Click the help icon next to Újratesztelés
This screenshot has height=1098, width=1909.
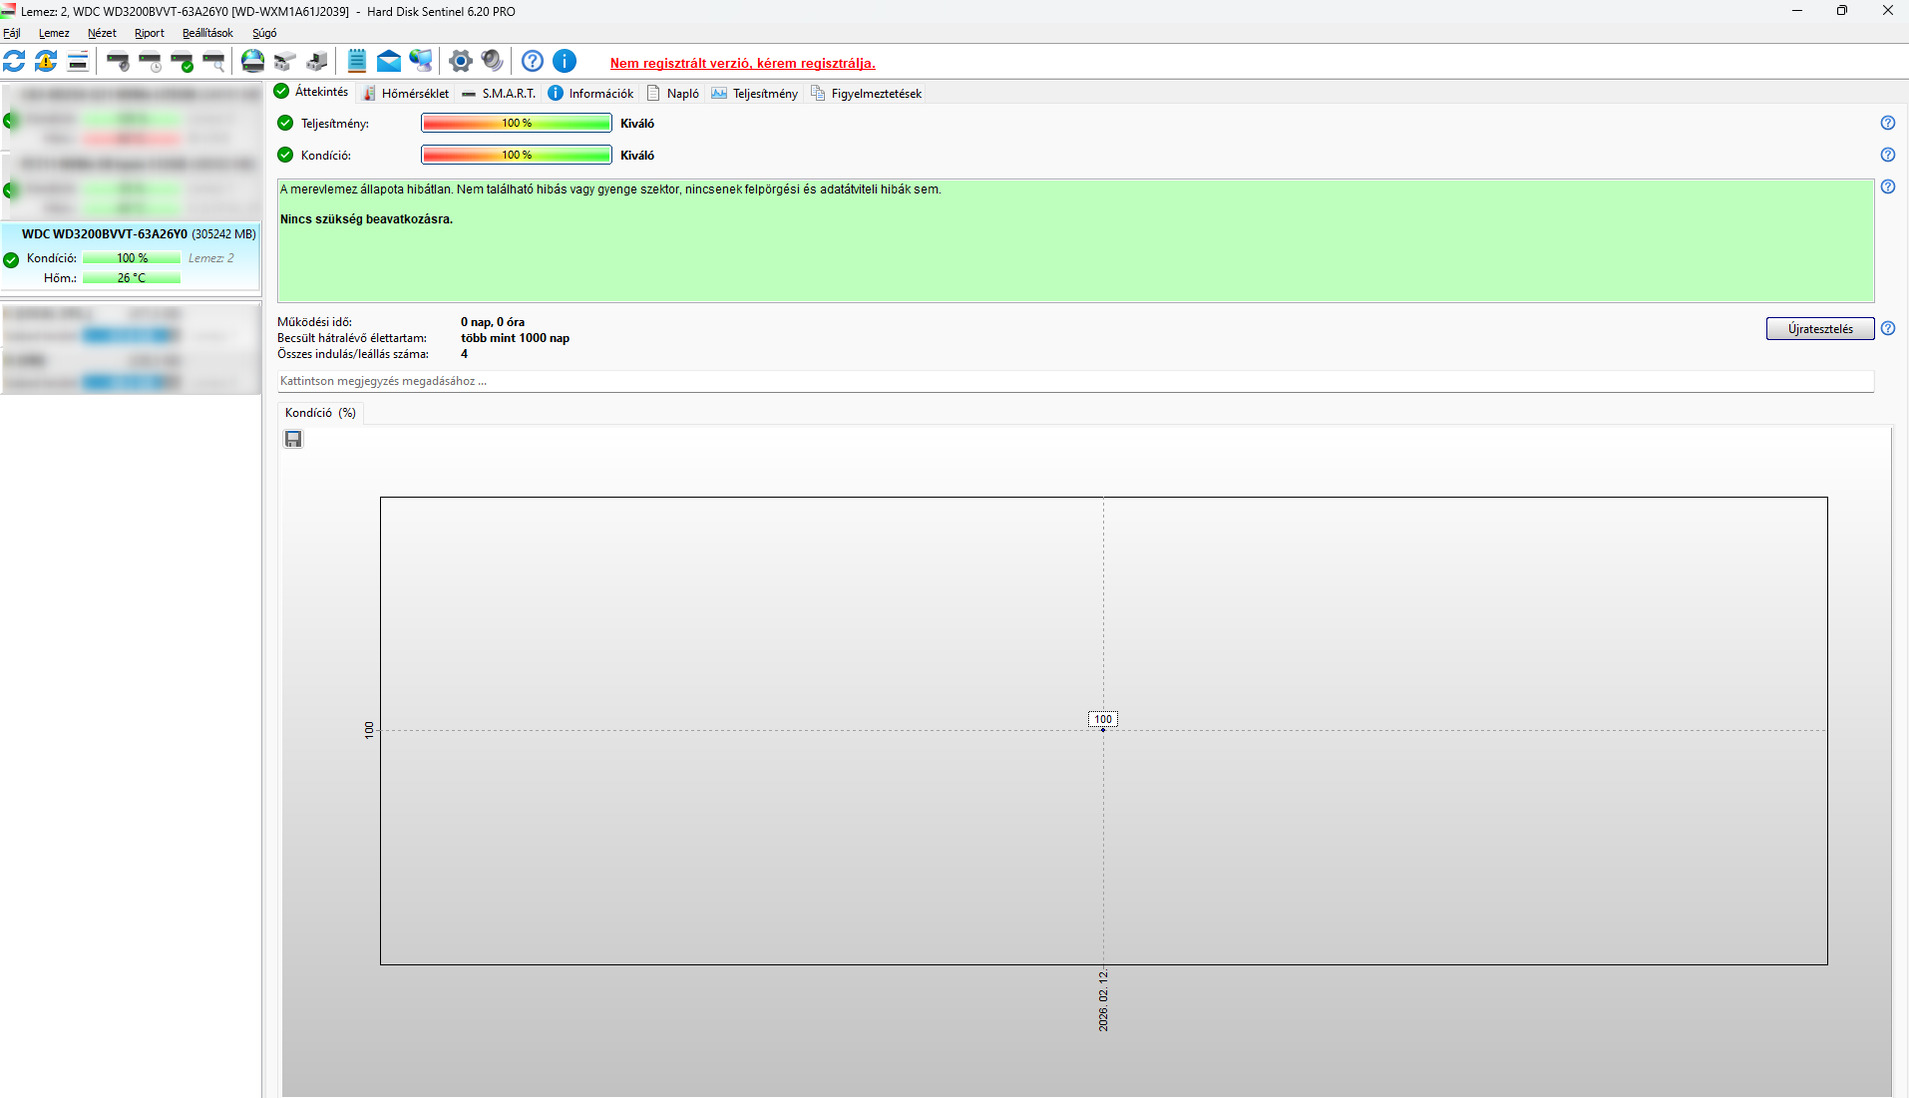[x=1888, y=328]
